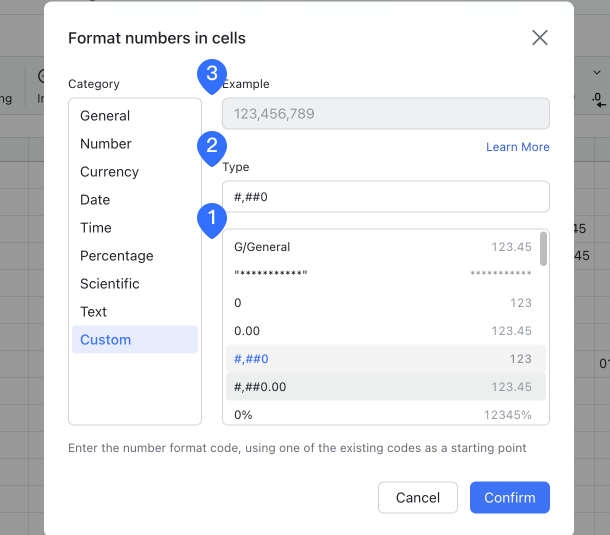The width and height of the screenshot is (610, 535).
Task: Select the Percentage category
Action: pos(117,256)
